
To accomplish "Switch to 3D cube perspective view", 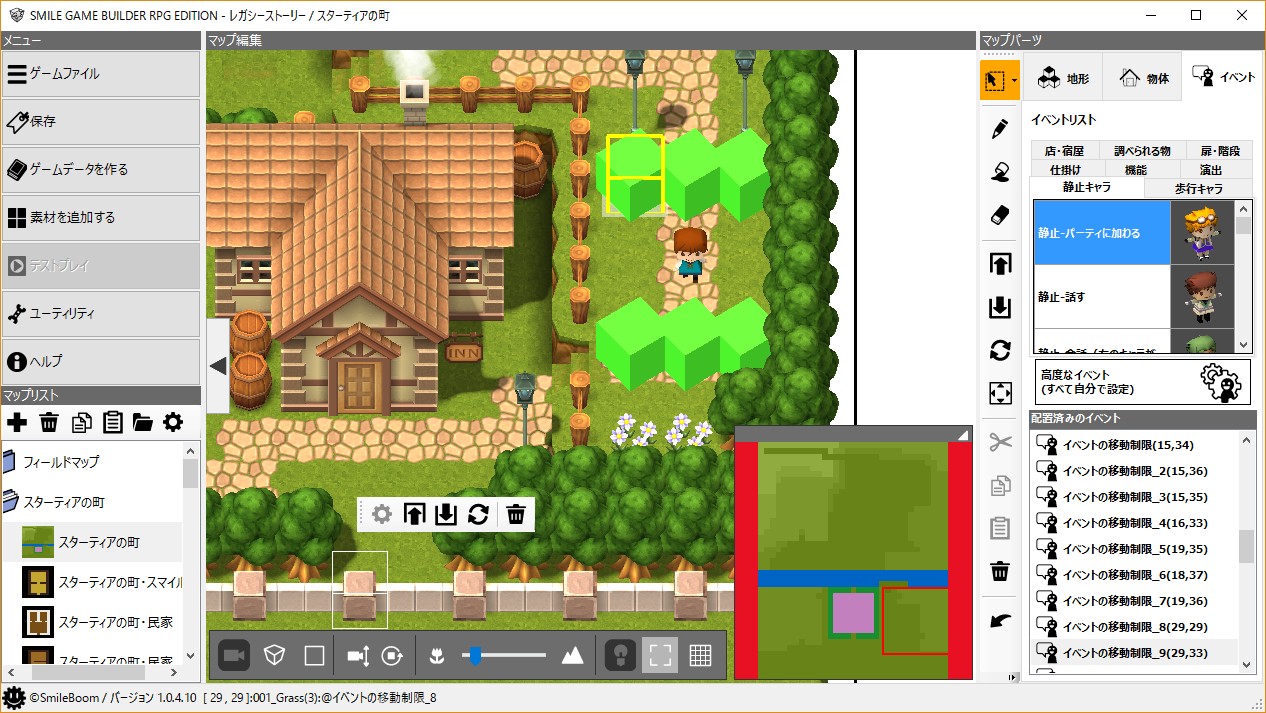I will [274, 655].
